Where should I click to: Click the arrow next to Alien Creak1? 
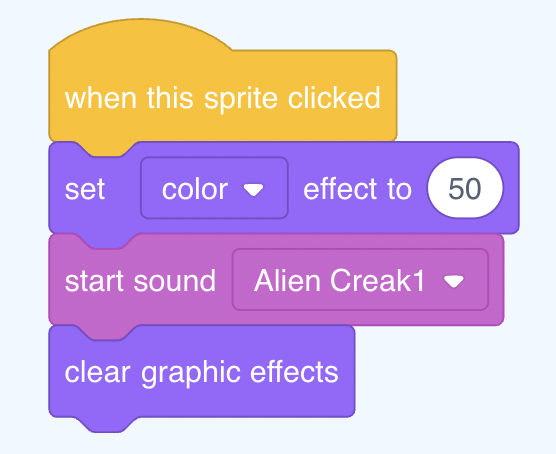point(454,281)
